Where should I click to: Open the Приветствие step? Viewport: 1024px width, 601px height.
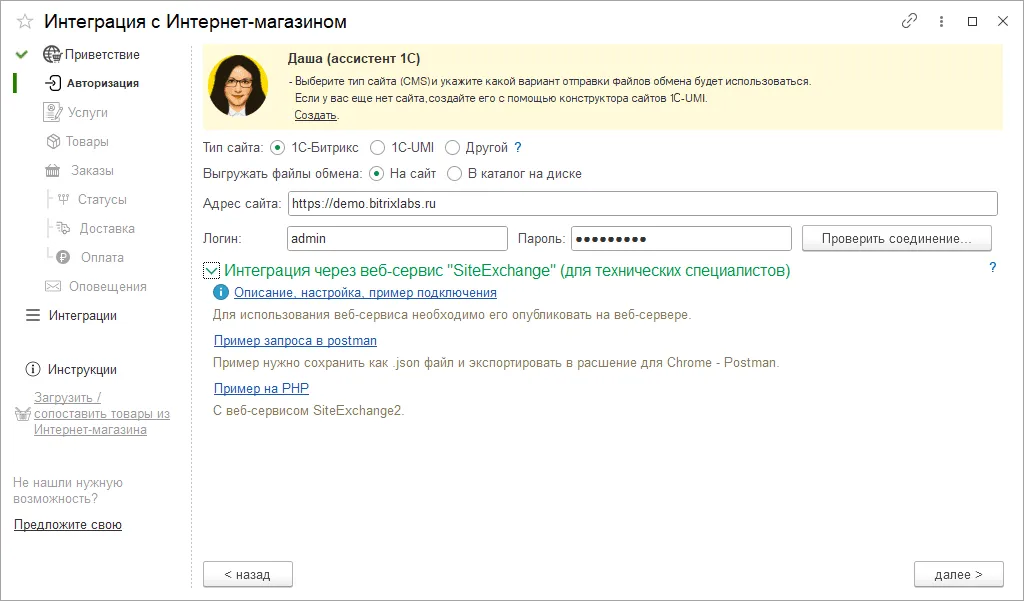[x=103, y=55]
